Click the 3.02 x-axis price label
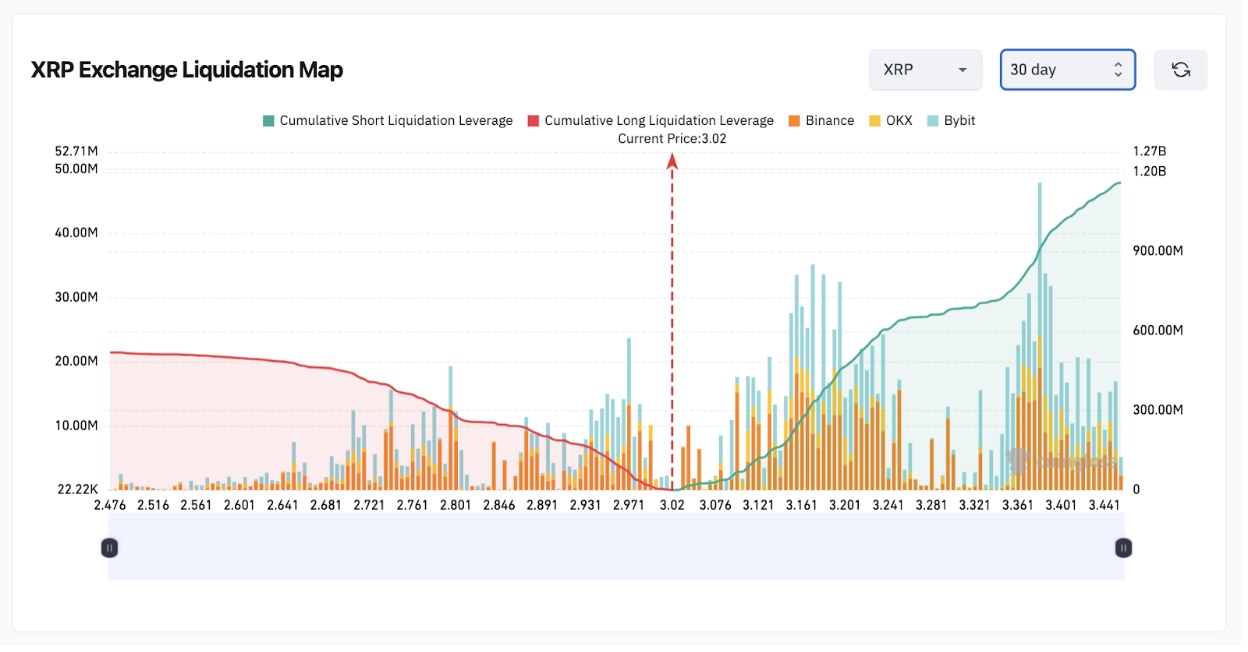The width and height of the screenshot is (1248, 652). tap(672, 505)
